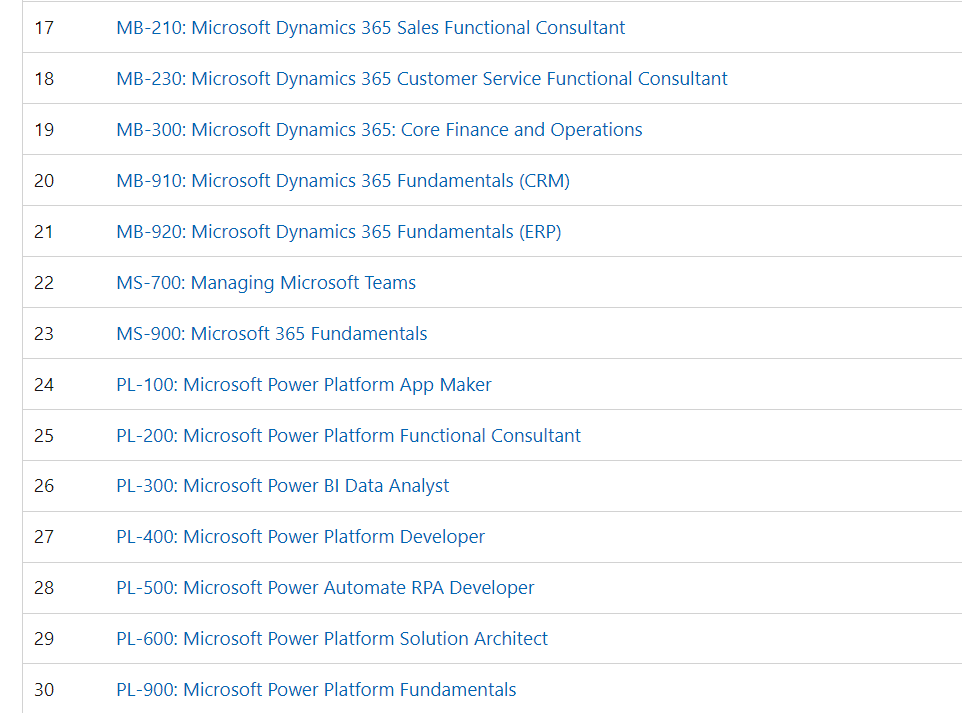Select row number 25 in table

44,436
